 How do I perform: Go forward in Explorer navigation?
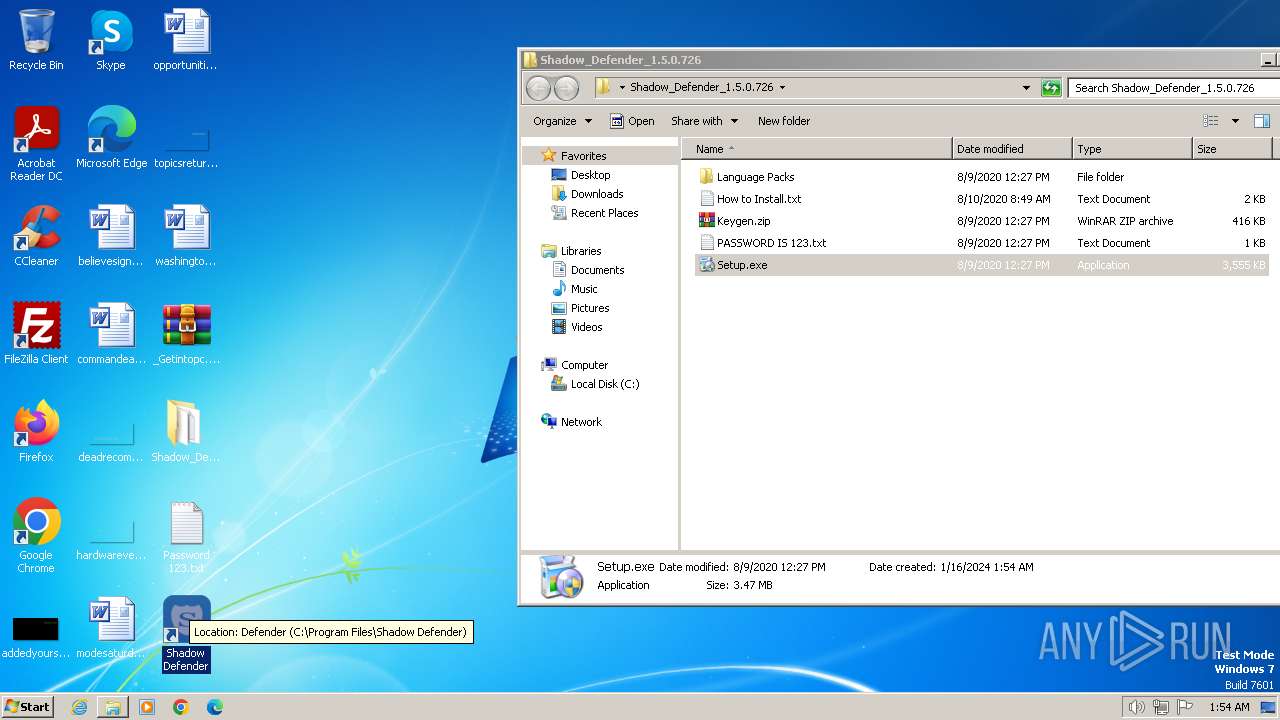point(566,88)
